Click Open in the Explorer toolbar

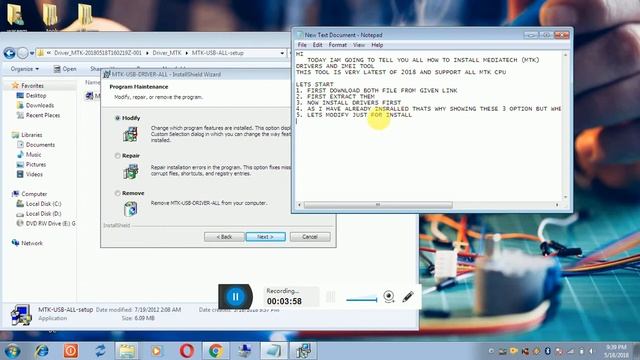click(x=65, y=69)
